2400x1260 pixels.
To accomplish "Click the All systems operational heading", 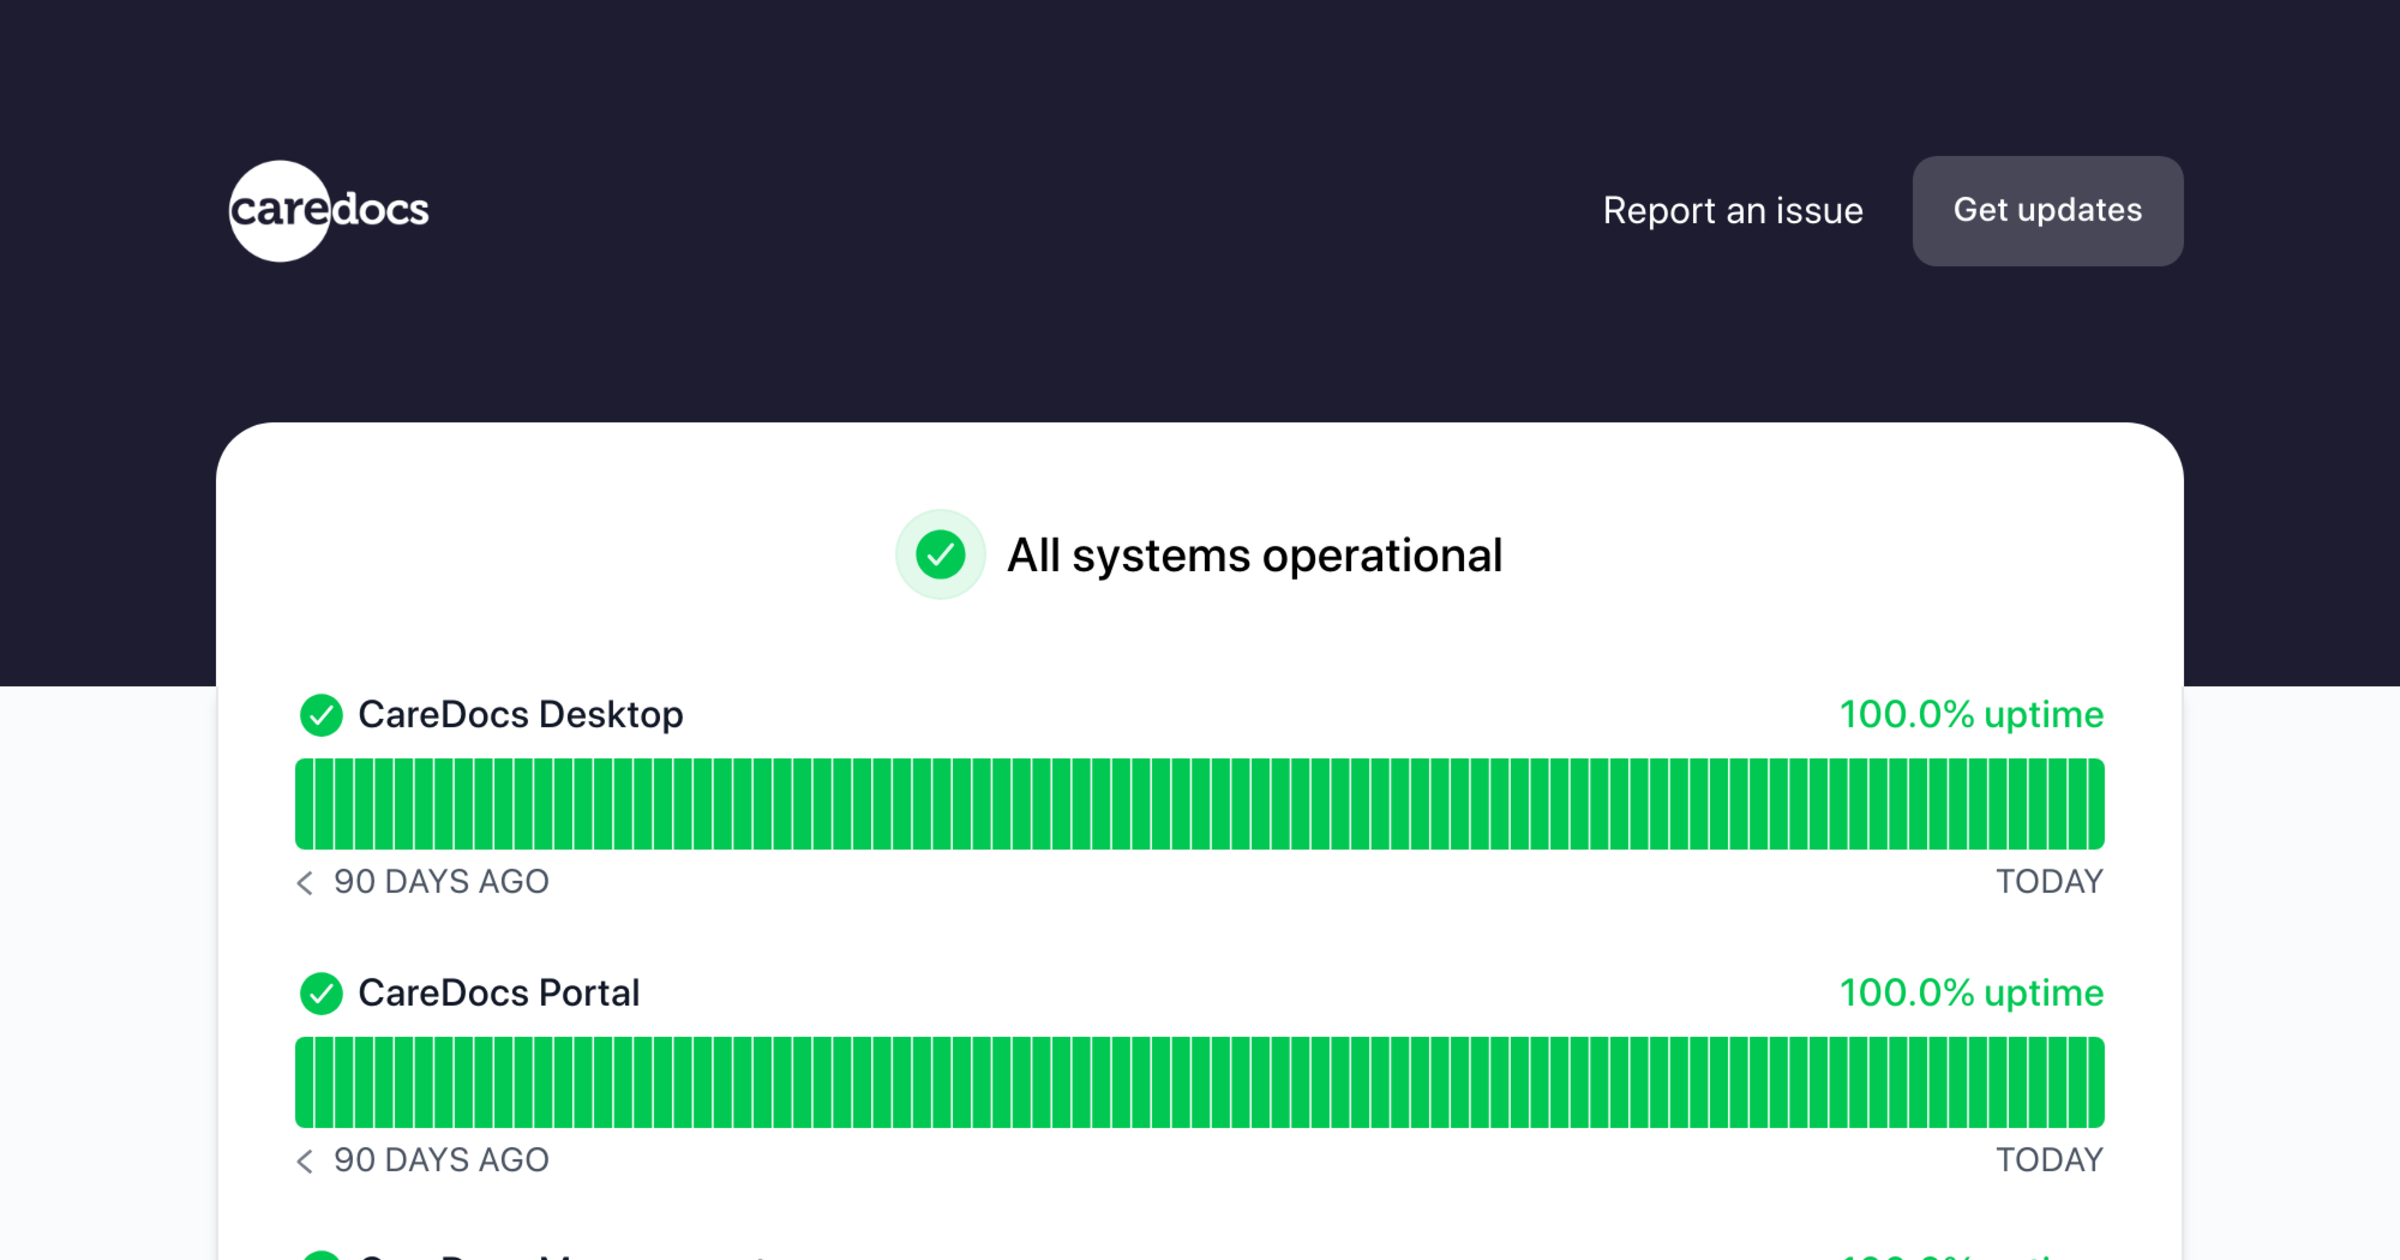I will point(1254,556).
